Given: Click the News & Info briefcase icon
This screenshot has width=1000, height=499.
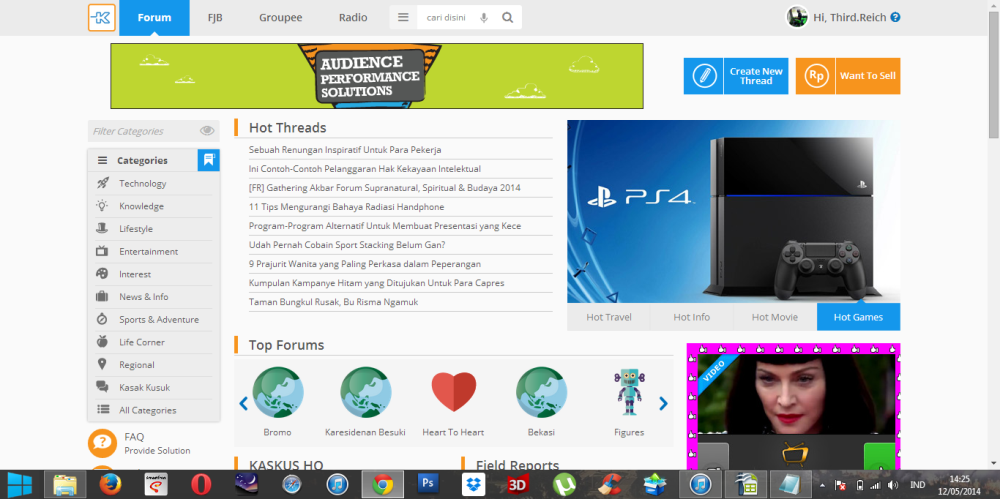Looking at the screenshot, I should [102, 297].
